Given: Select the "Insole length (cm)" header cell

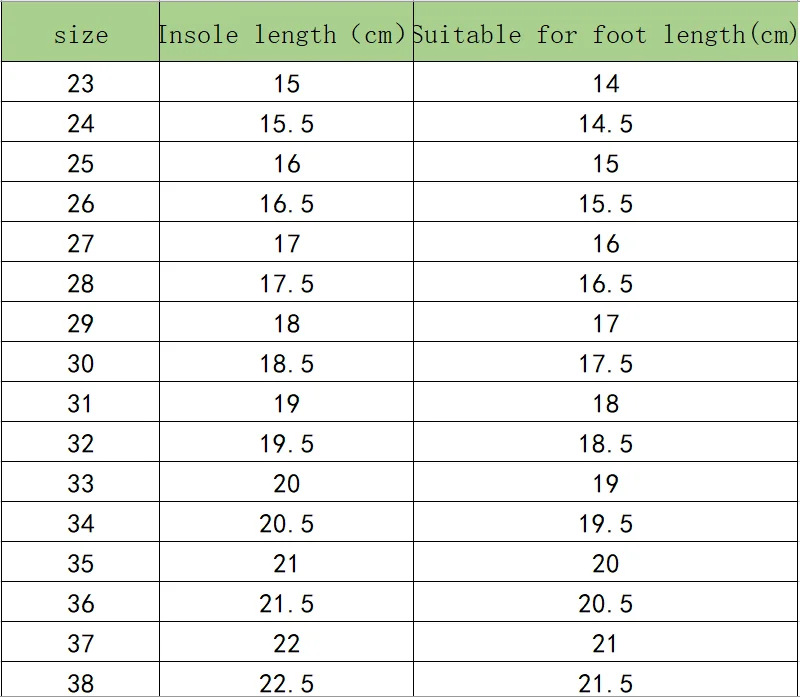Looking at the screenshot, I should (285, 35).
